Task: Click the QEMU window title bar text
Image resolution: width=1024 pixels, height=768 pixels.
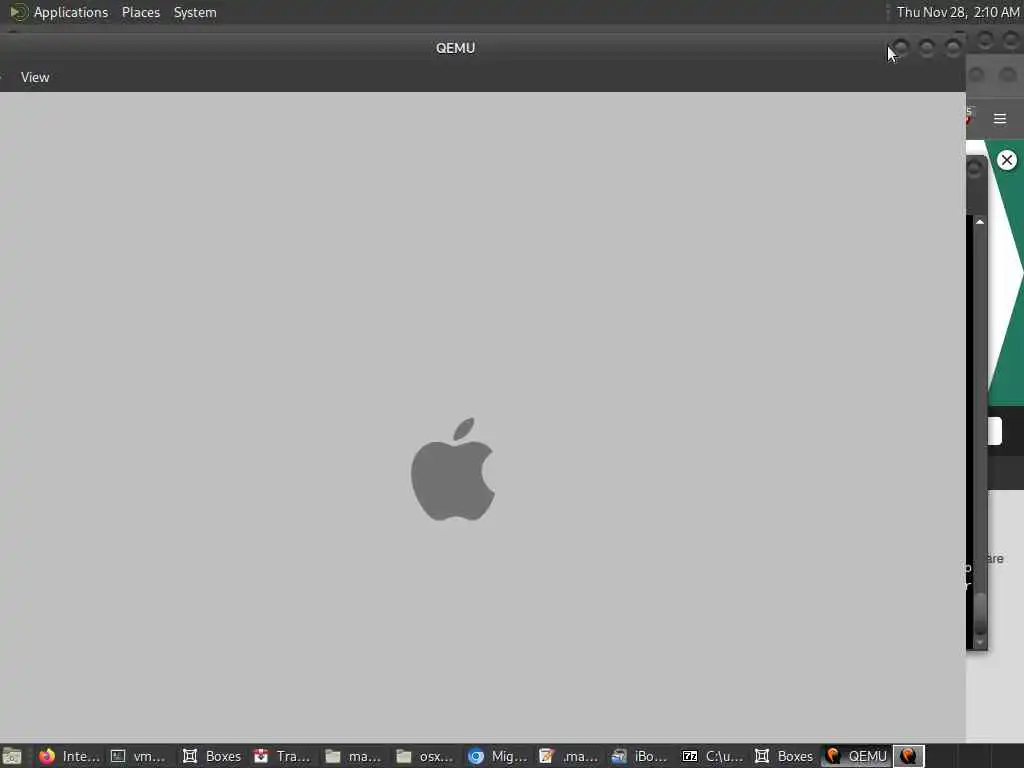Action: [455, 48]
